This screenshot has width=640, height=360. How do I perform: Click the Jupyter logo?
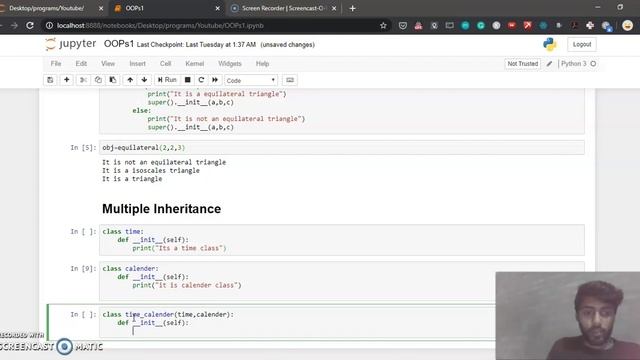click(71, 44)
